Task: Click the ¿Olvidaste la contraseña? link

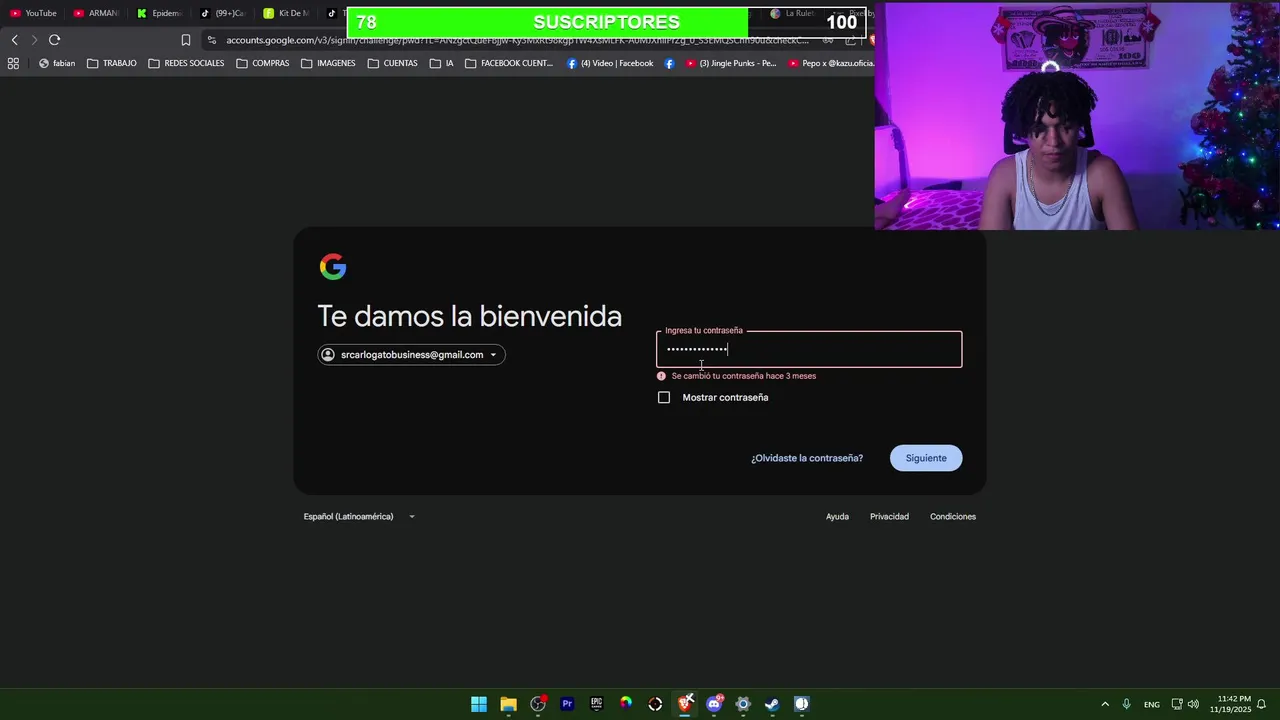Action: coord(807,458)
